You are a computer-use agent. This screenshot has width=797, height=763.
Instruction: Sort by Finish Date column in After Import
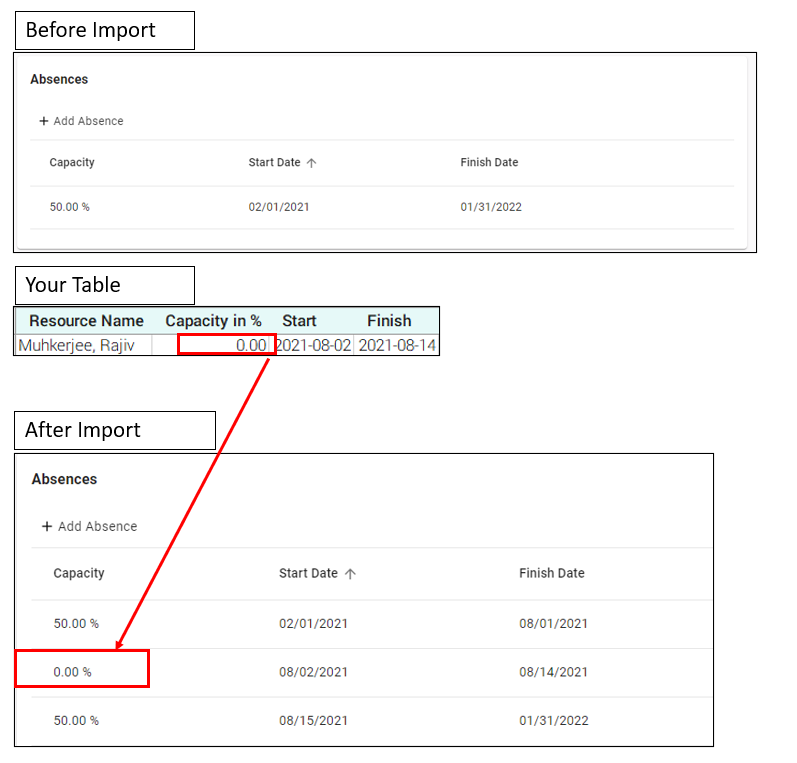coord(551,573)
